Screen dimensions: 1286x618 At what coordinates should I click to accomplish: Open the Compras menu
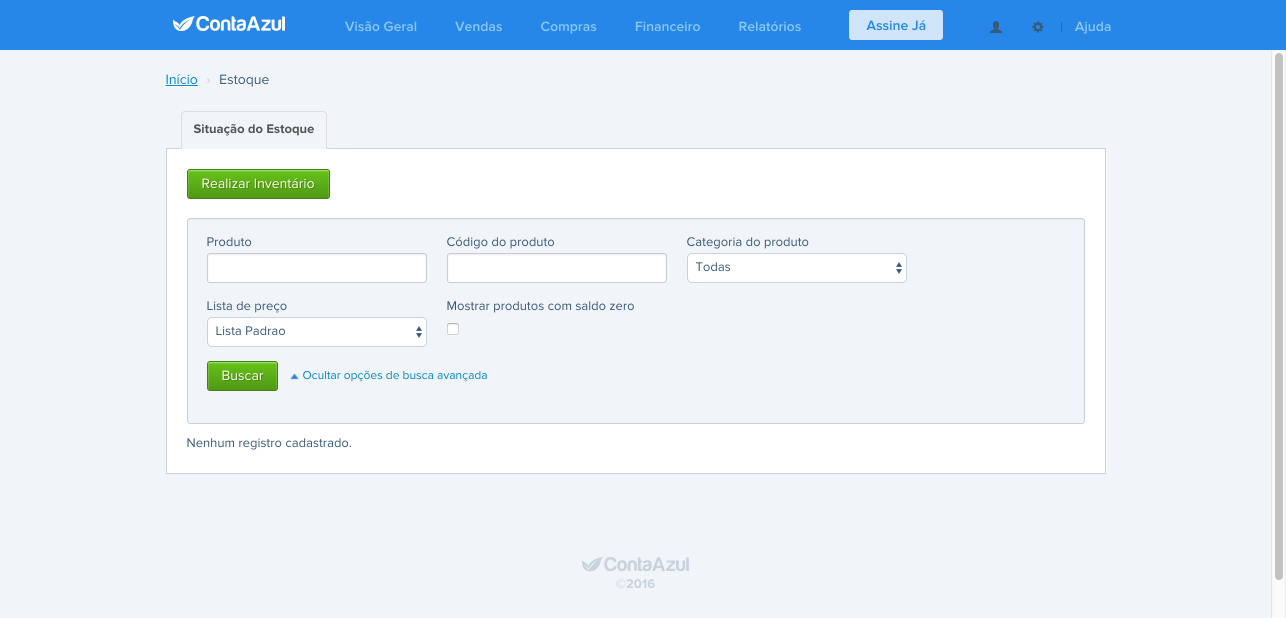[569, 27]
